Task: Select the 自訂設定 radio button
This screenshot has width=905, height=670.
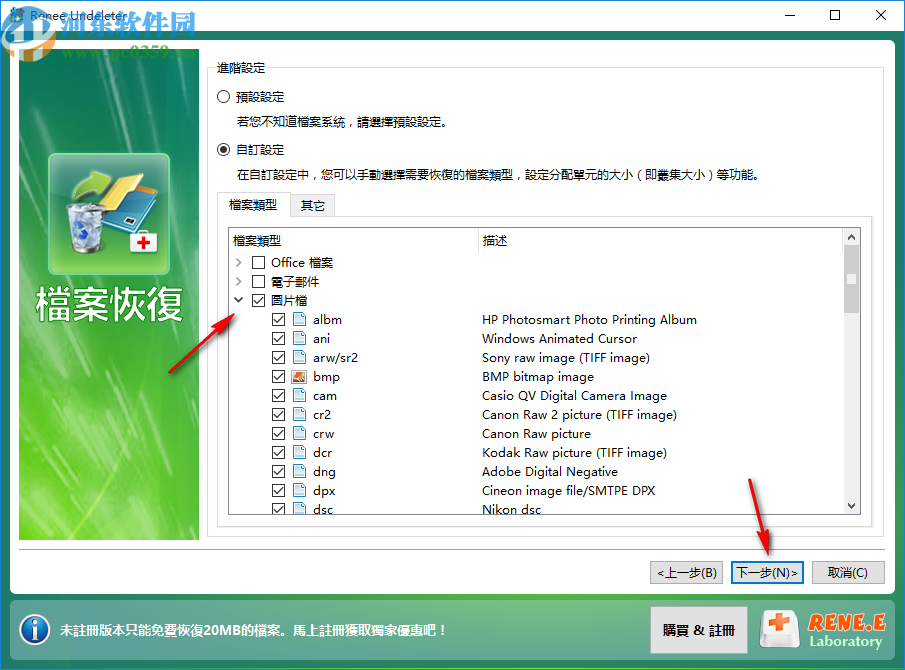Action: (223, 149)
